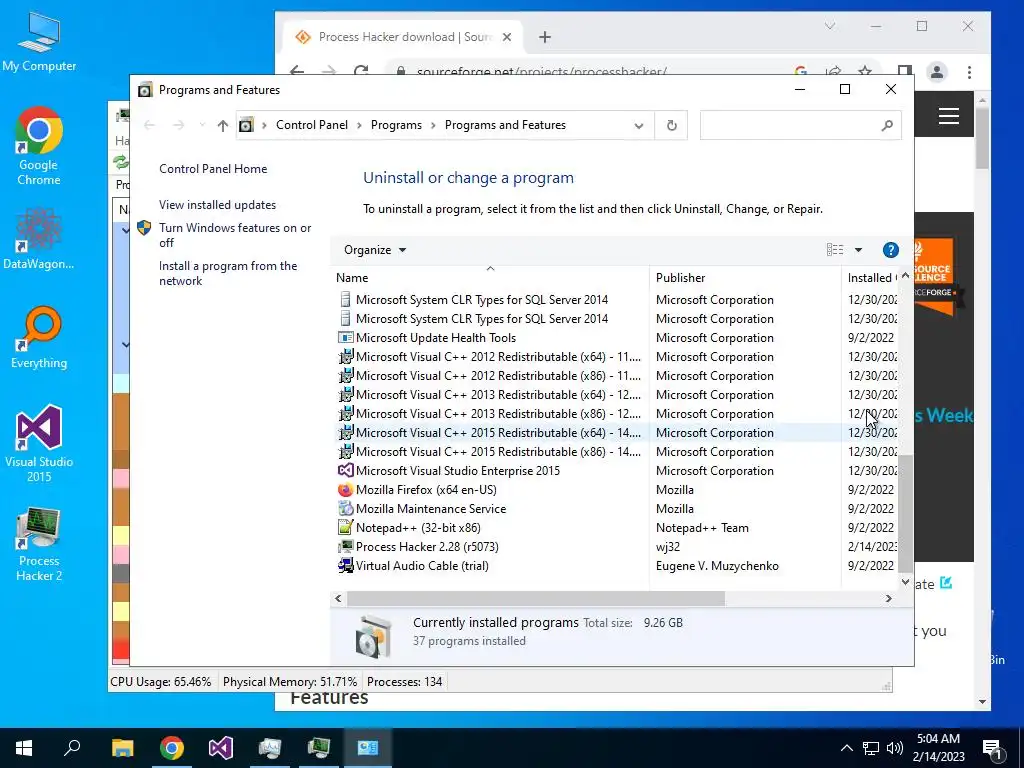Launch Visual Studio 2015 desktop shortcut
The width and height of the screenshot is (1024, 768).
(x=39, y=443)
